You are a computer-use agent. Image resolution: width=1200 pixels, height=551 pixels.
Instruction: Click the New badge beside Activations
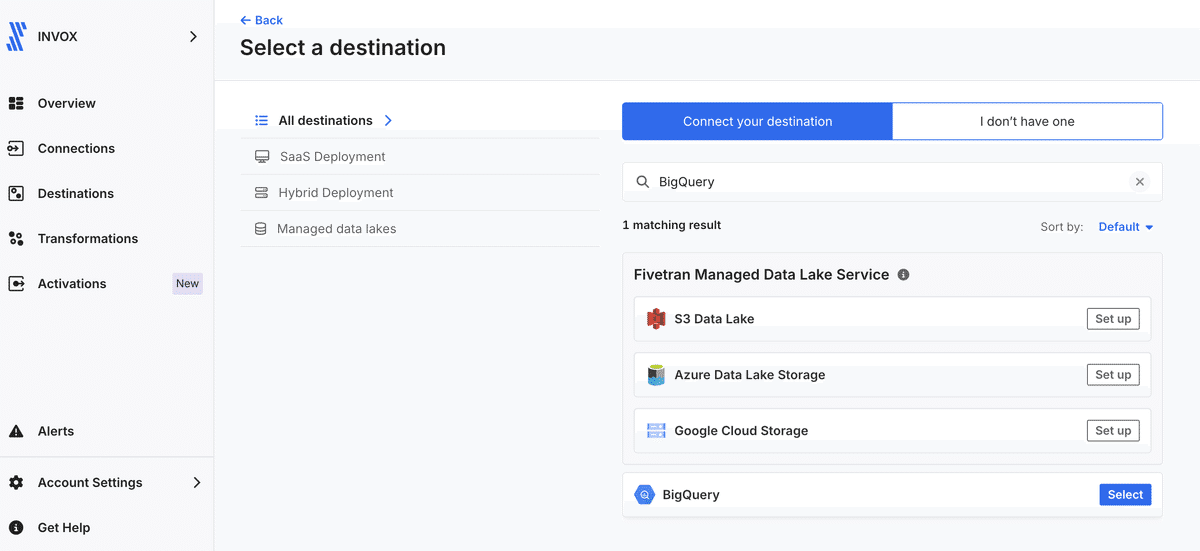coord(188,284)
